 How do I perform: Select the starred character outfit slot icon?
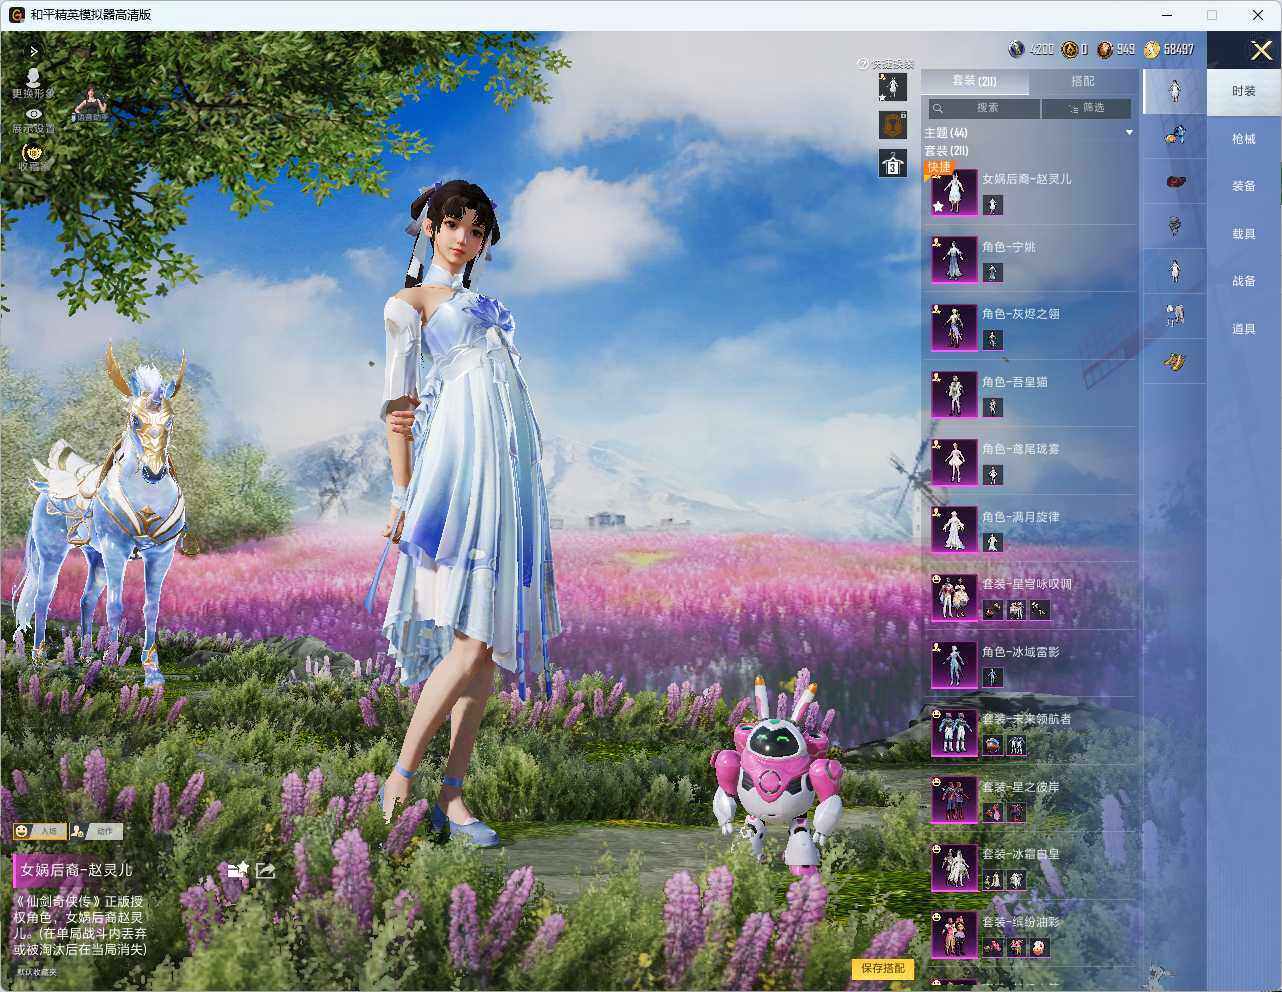(892, 87)
